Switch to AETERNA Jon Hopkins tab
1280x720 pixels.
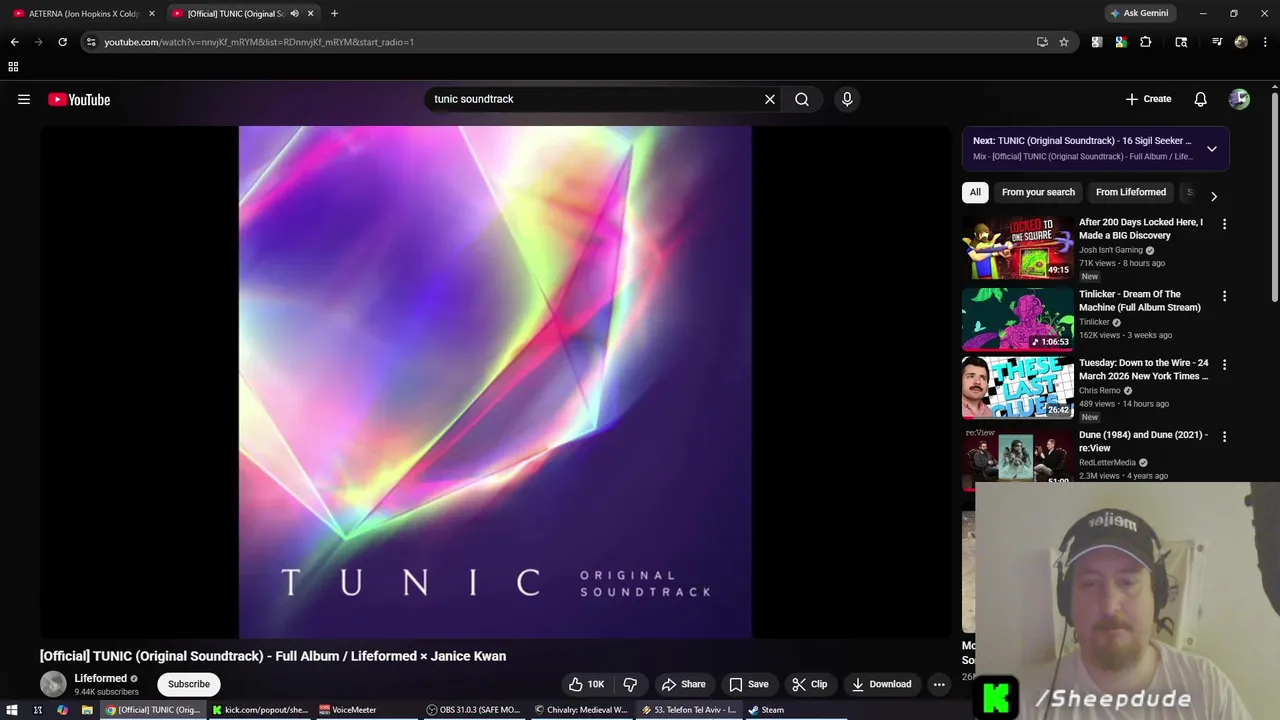tap(82, 14)
